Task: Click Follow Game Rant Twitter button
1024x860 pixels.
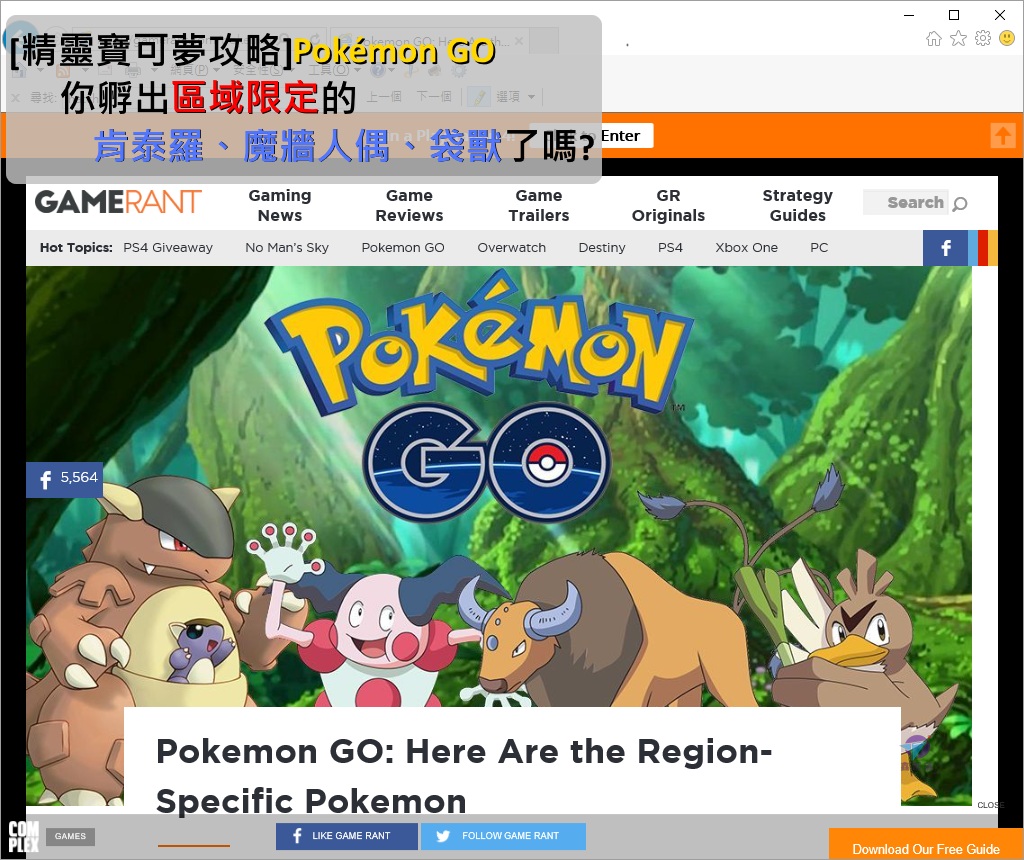Action: [504, 836]
